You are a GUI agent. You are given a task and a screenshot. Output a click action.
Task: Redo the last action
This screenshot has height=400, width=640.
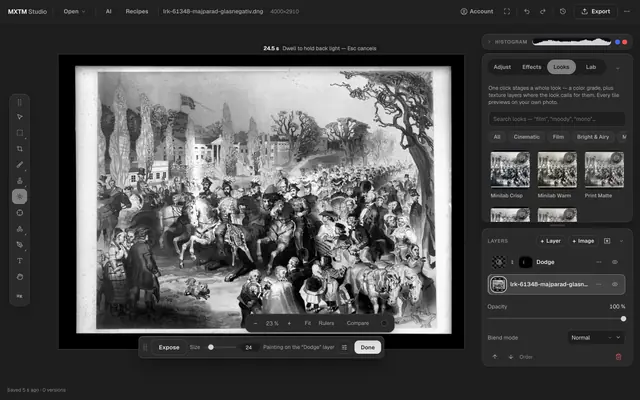point(543,11)
